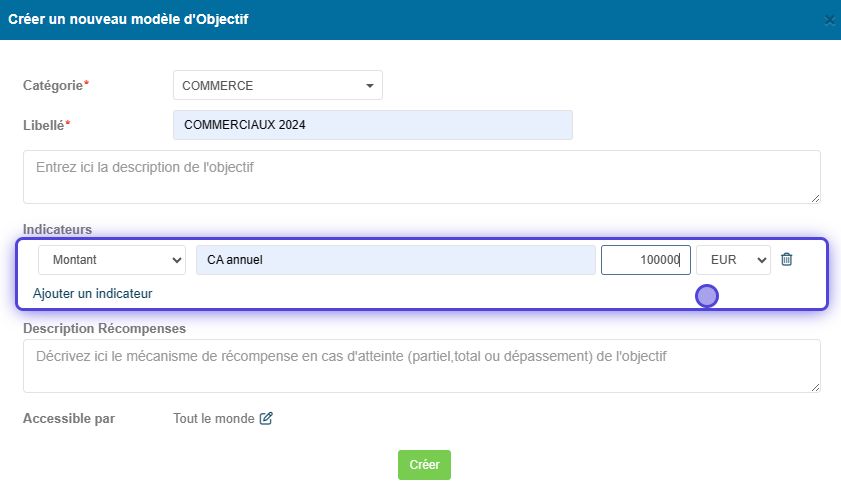Click the 100000 amount field
Screen dimensions: 841x501
coord(646,260)
